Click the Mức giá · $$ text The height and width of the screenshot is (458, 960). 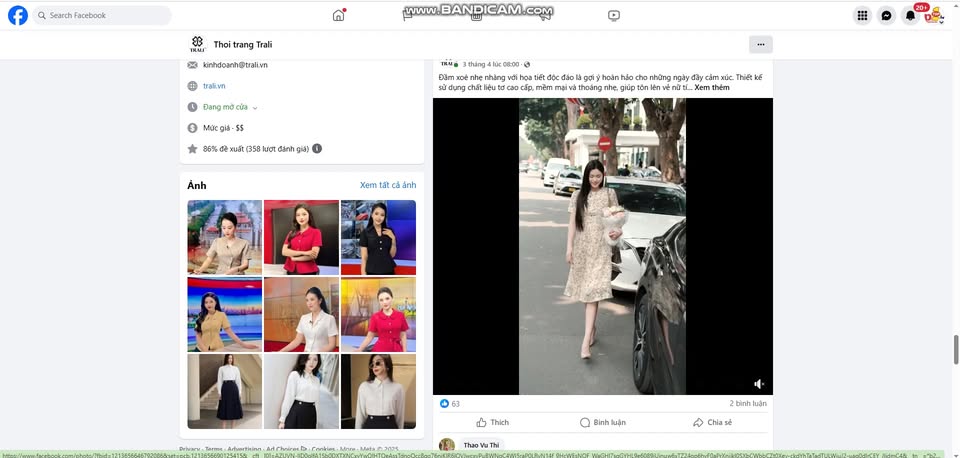tap(223, 128)
